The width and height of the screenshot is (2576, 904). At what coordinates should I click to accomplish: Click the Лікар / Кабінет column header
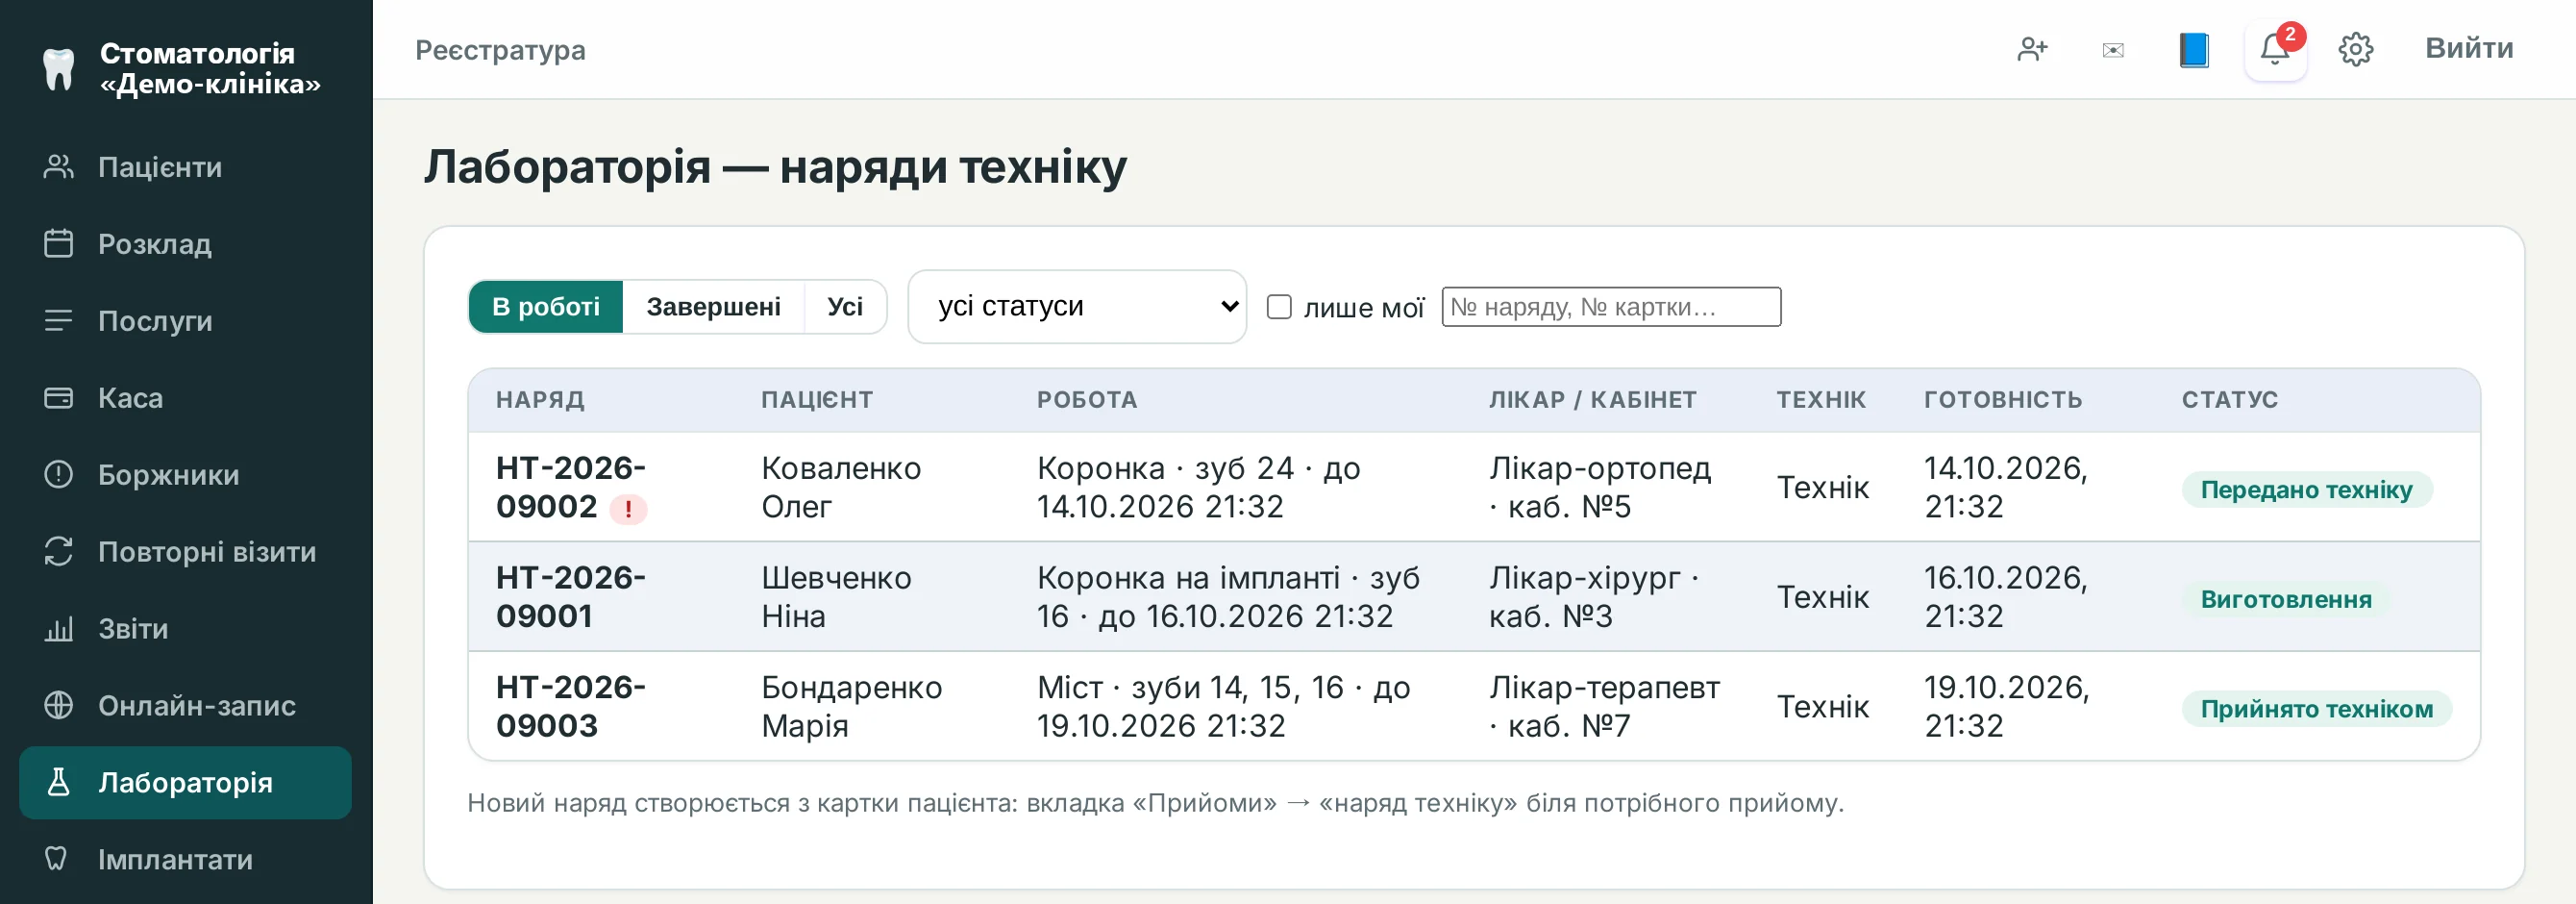coord(1593,400)
